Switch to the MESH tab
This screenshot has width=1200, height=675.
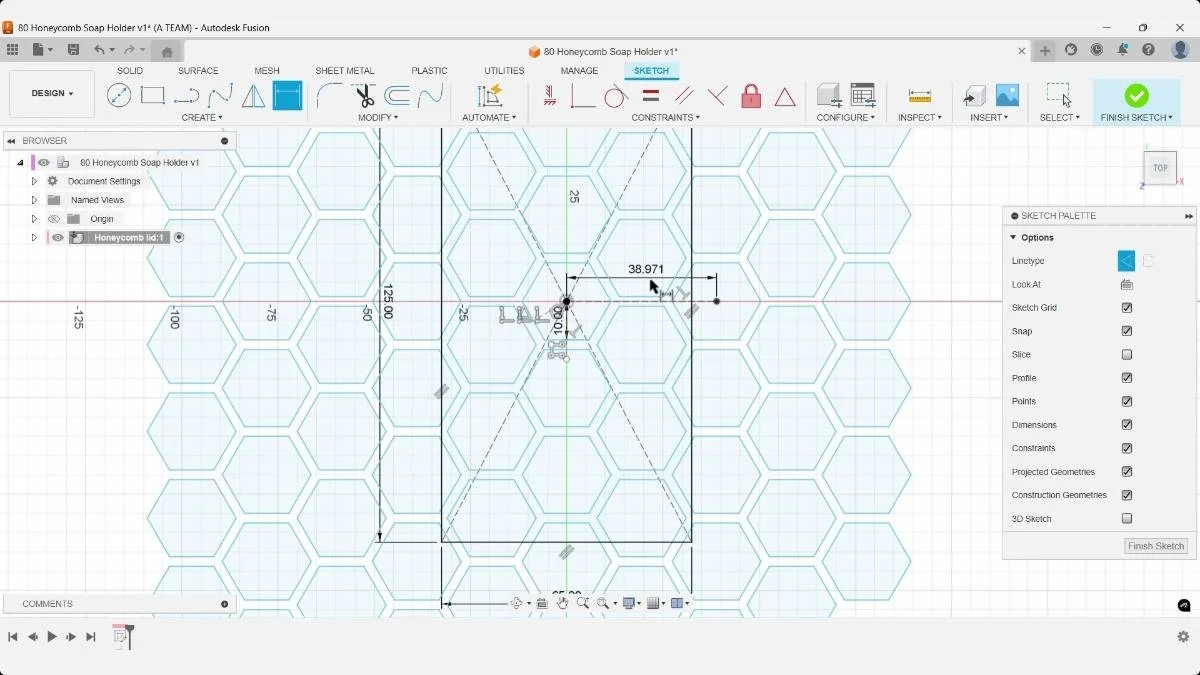(267, 71)
